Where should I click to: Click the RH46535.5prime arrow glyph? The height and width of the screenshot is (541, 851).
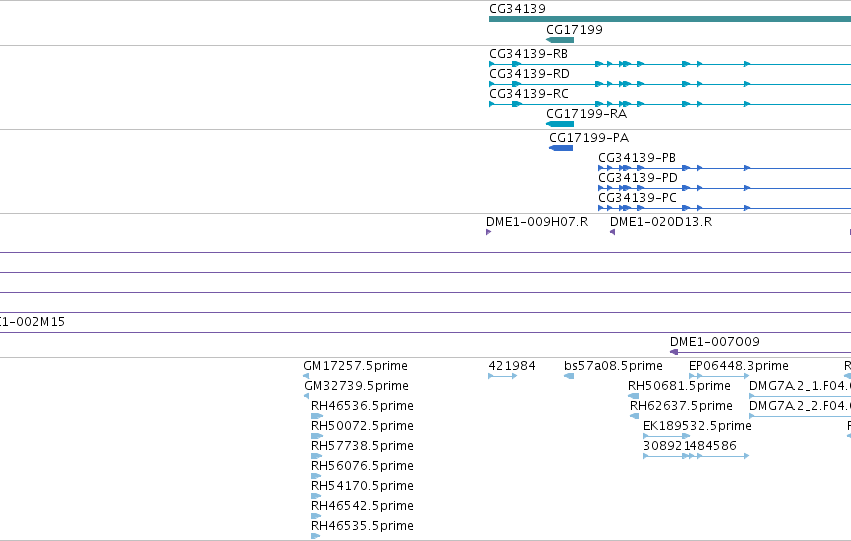[315, 536]
